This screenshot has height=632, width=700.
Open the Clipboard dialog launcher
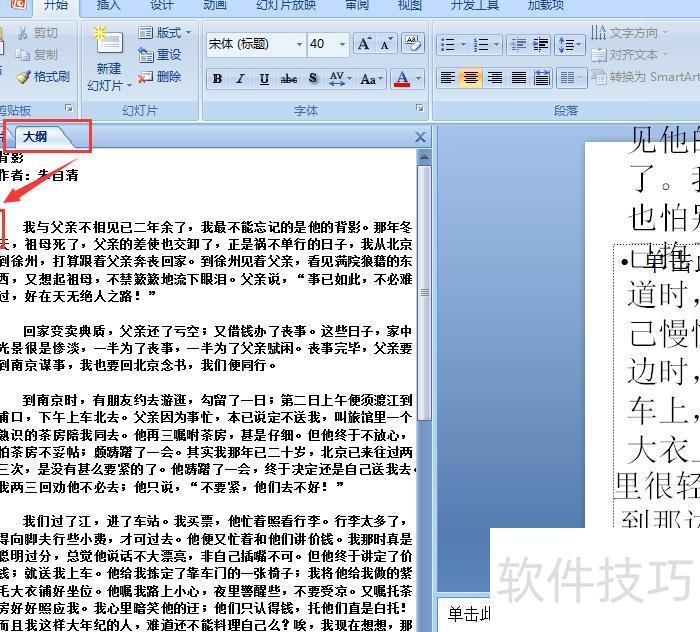[x=68, y=108]
